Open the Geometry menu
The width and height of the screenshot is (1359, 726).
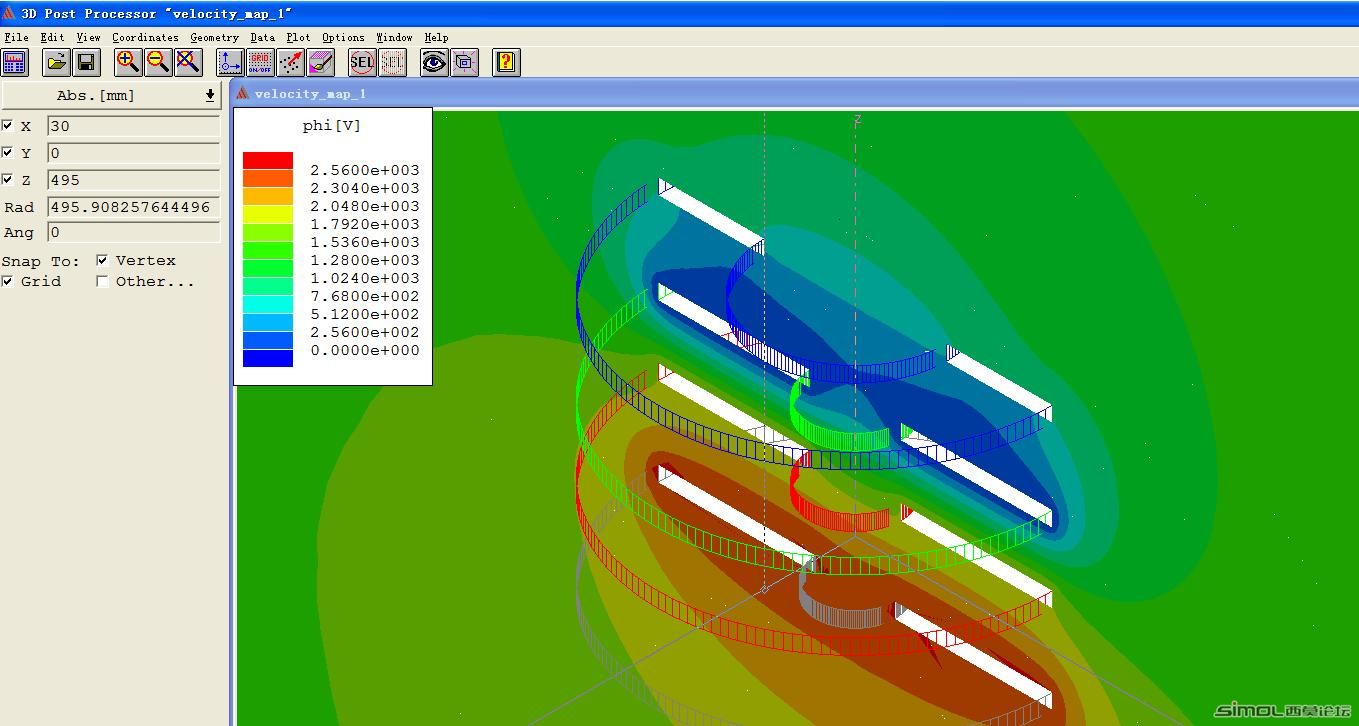pyautogui.click(x=214, y=37)
